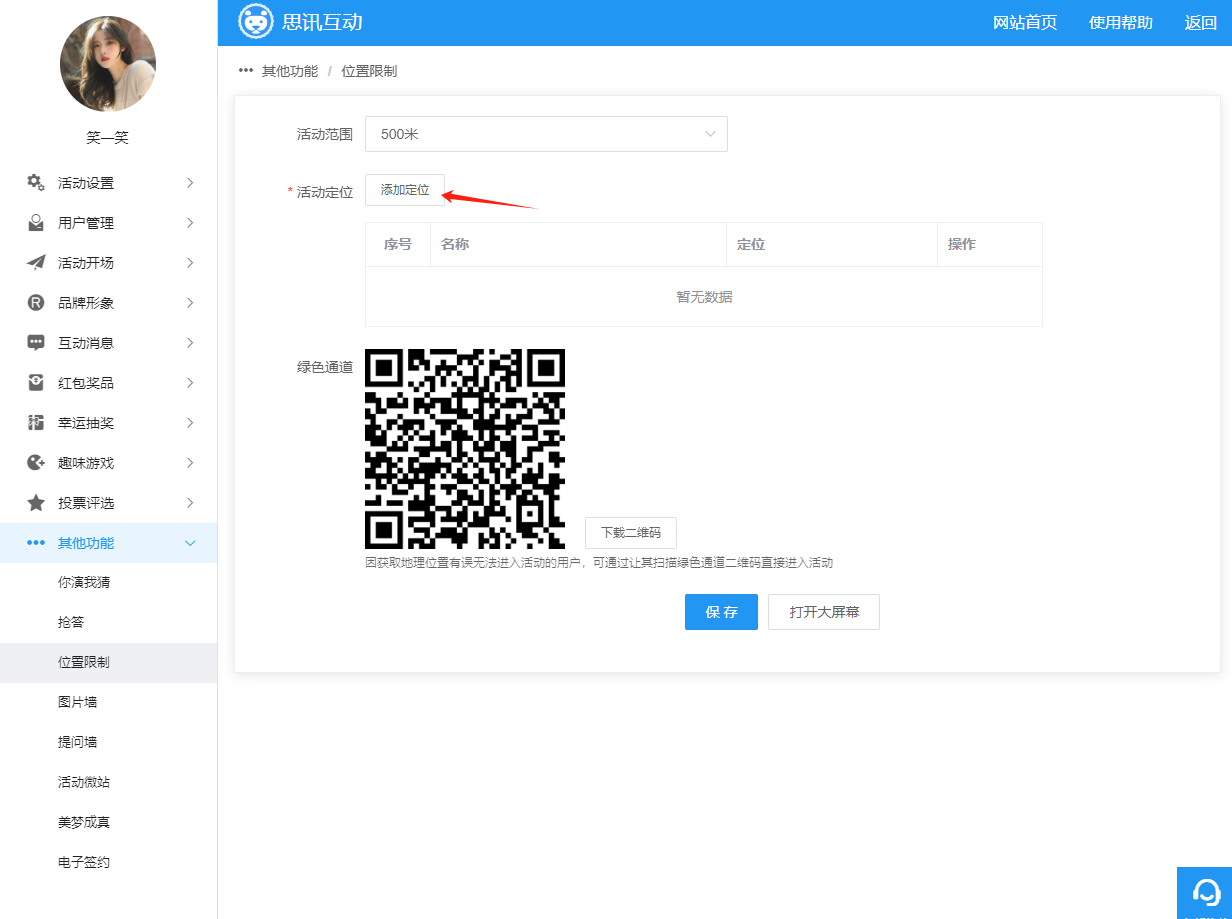Click the breadcrumb three-dots icon
This screenshot has height=919, width=1232.
point(246,71)
